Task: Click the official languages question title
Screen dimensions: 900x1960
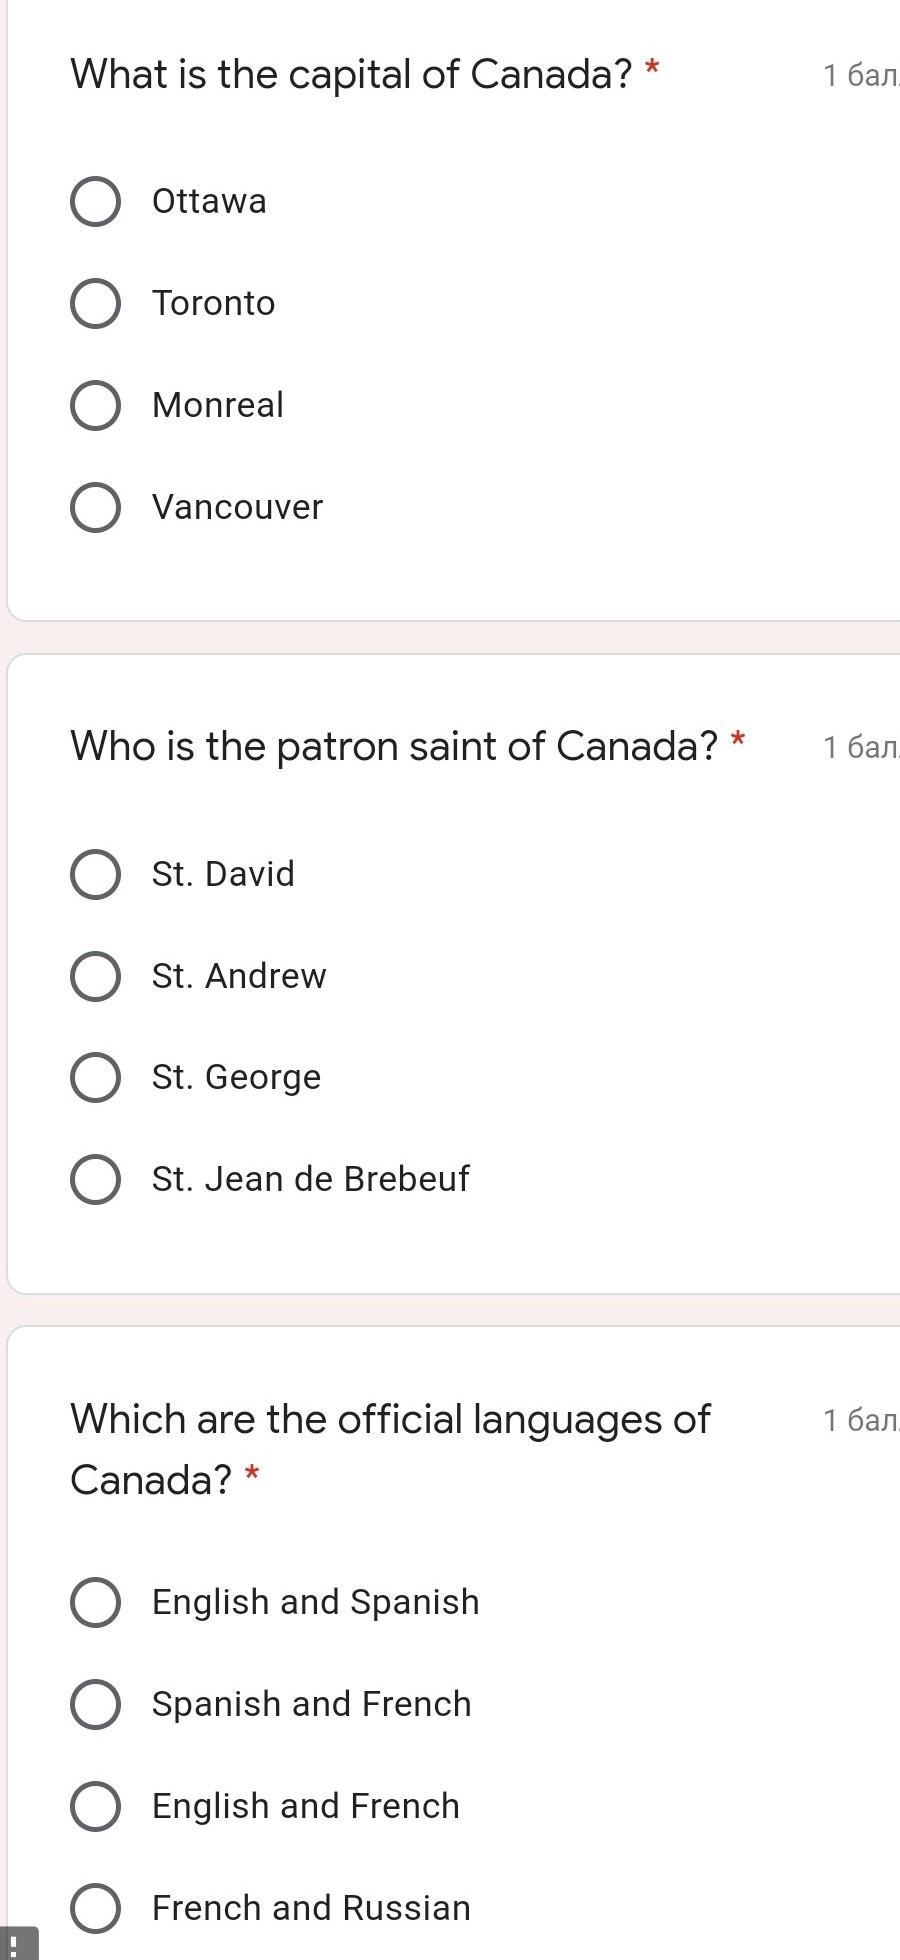Action: (390, 1420)
